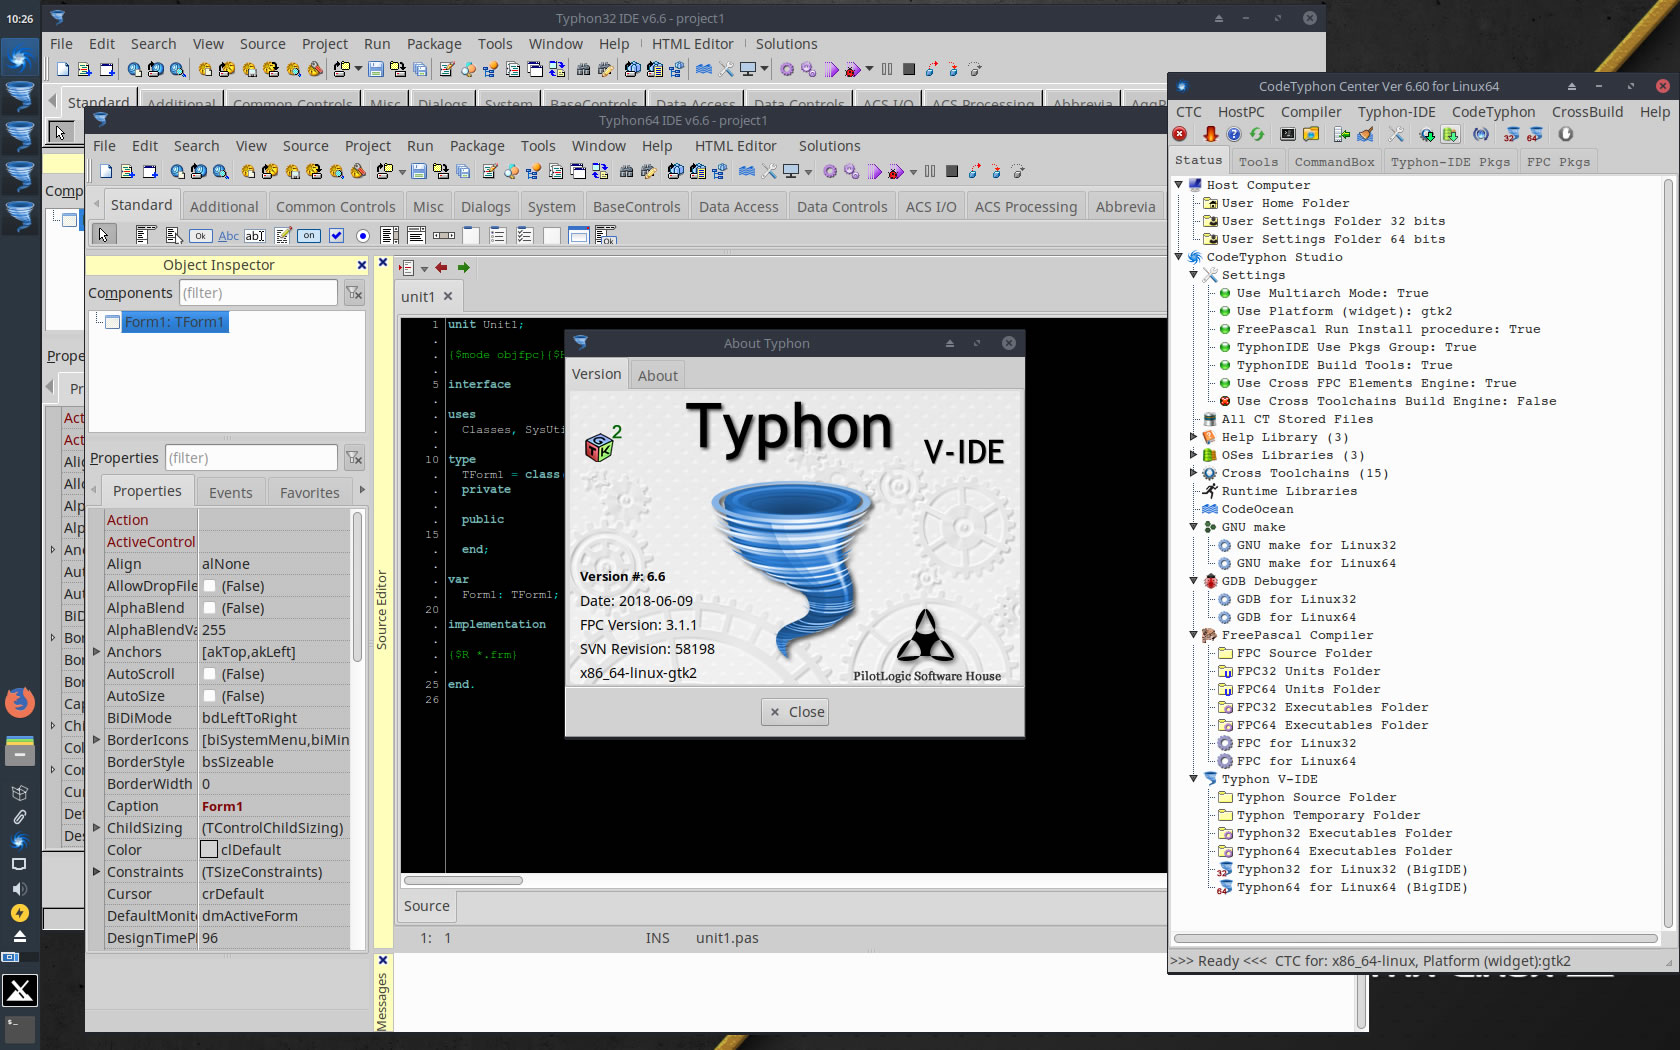Close the unit1 editor tab

pos(448,296)
